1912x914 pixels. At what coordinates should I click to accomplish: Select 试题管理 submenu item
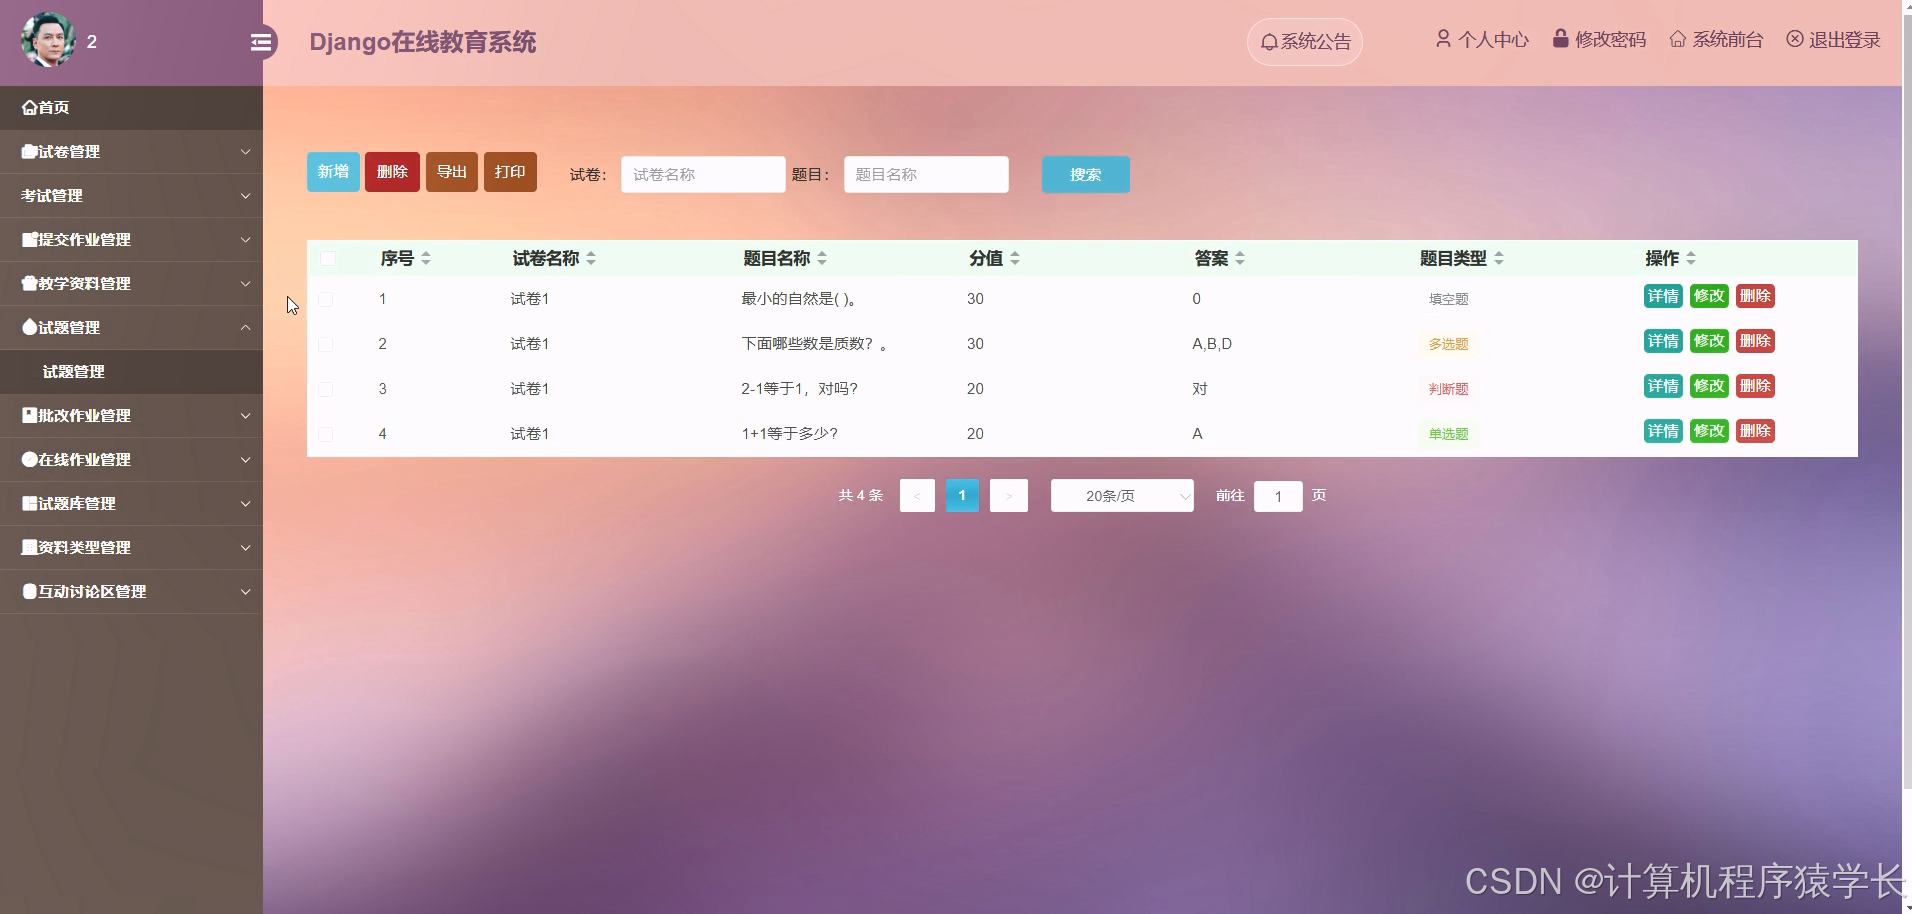[72, 371]
